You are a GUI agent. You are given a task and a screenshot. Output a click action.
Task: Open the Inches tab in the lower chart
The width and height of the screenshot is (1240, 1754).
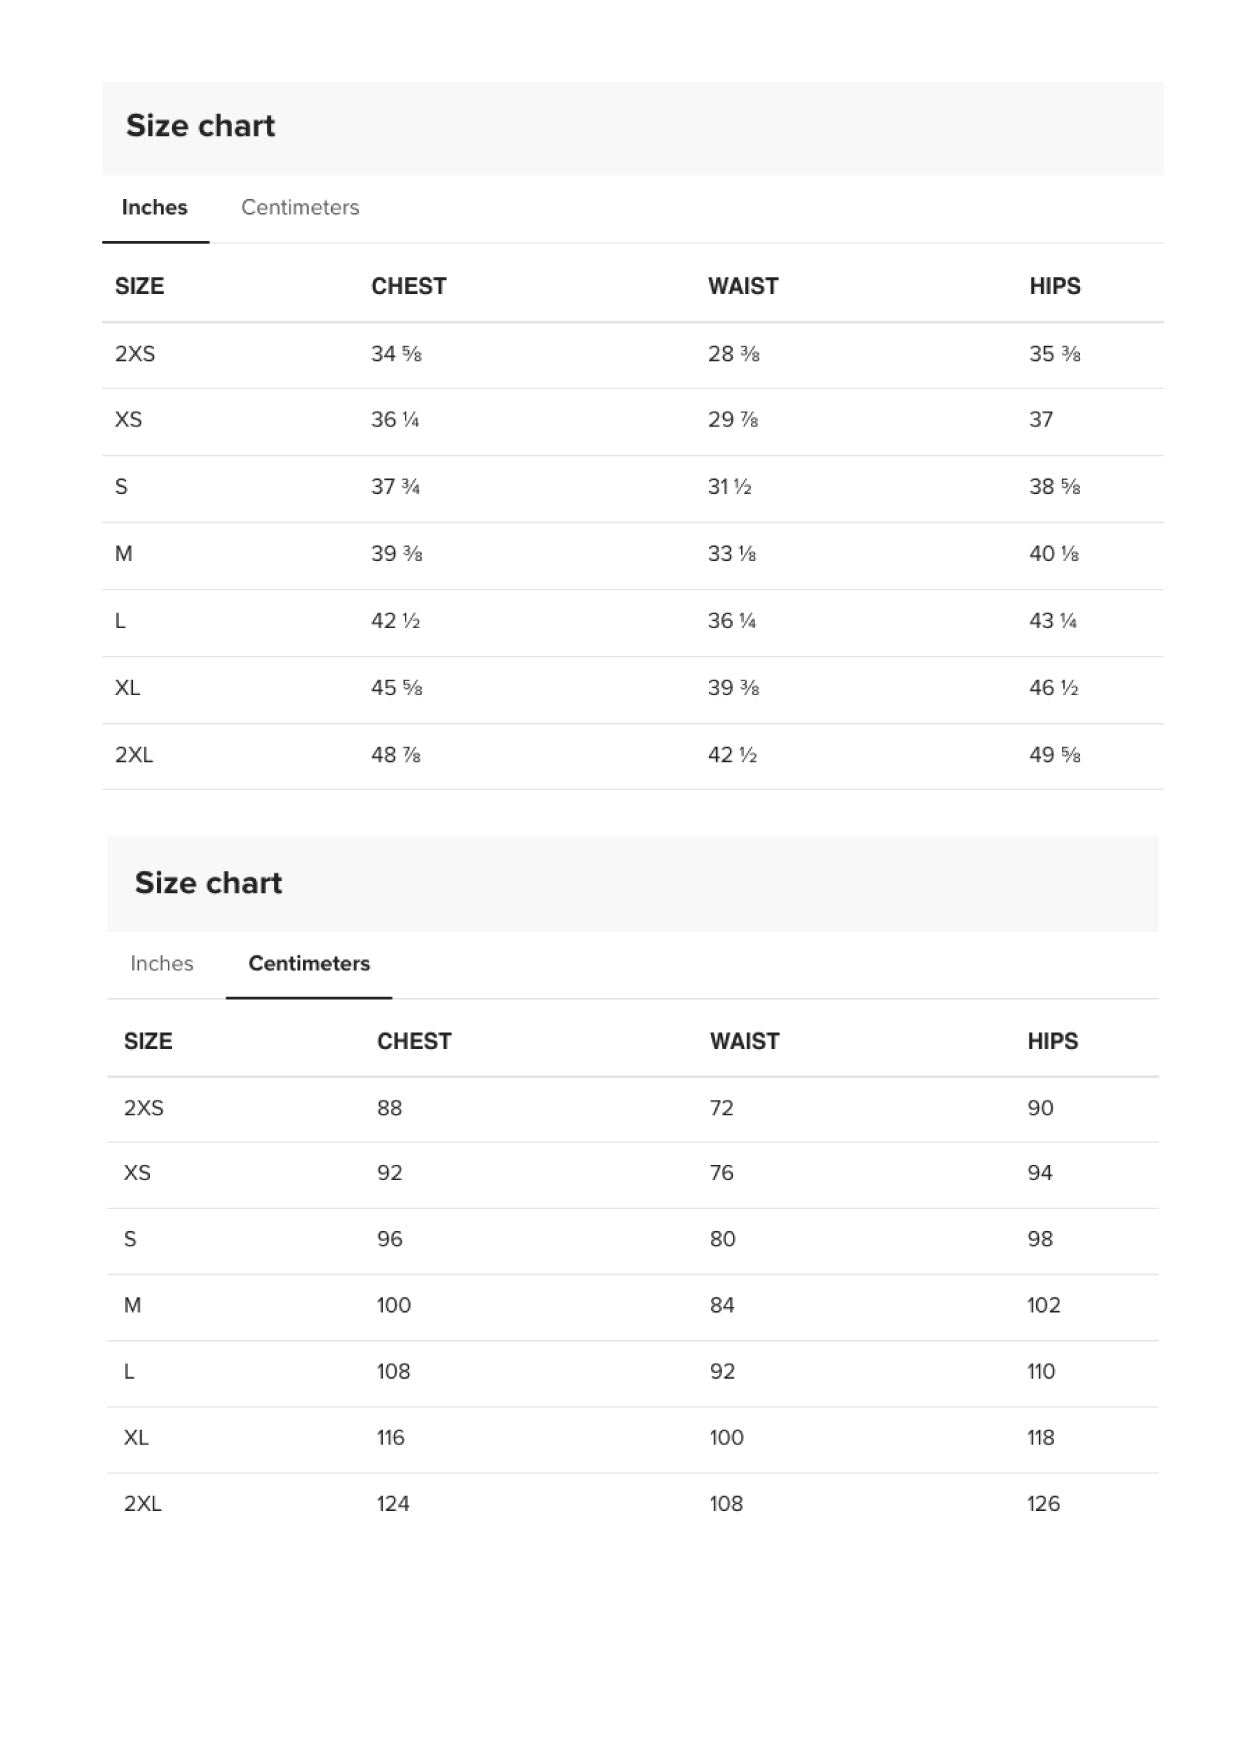coord(161,963)
